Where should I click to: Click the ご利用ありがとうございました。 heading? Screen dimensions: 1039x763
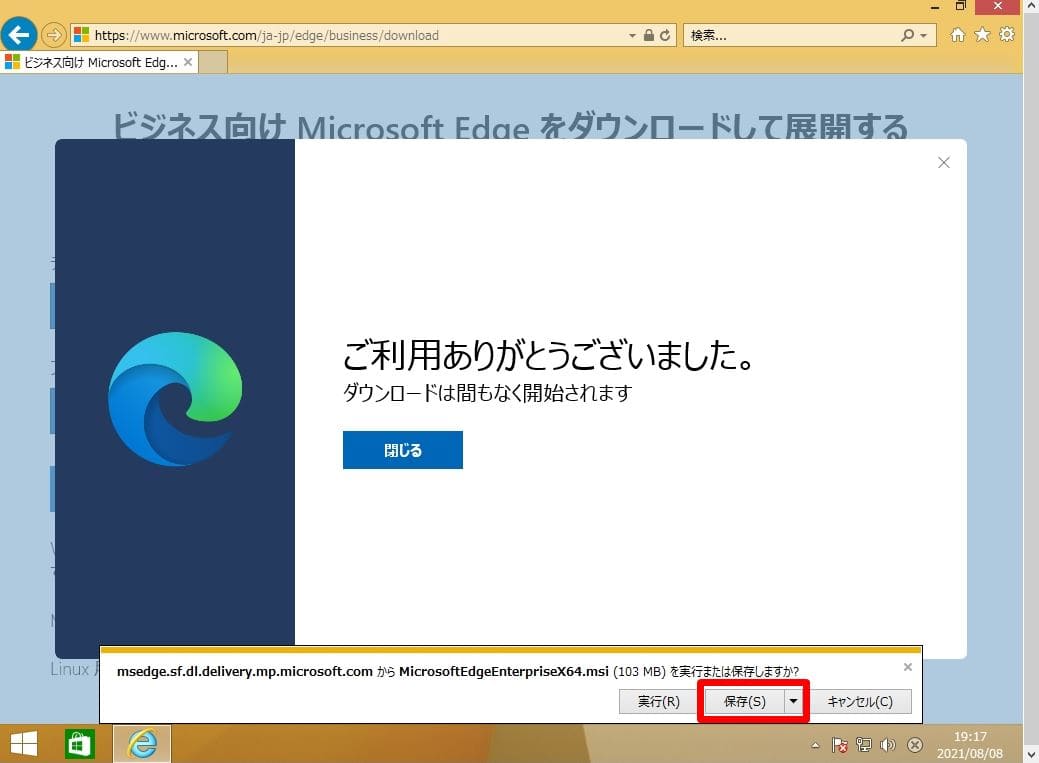548,355
